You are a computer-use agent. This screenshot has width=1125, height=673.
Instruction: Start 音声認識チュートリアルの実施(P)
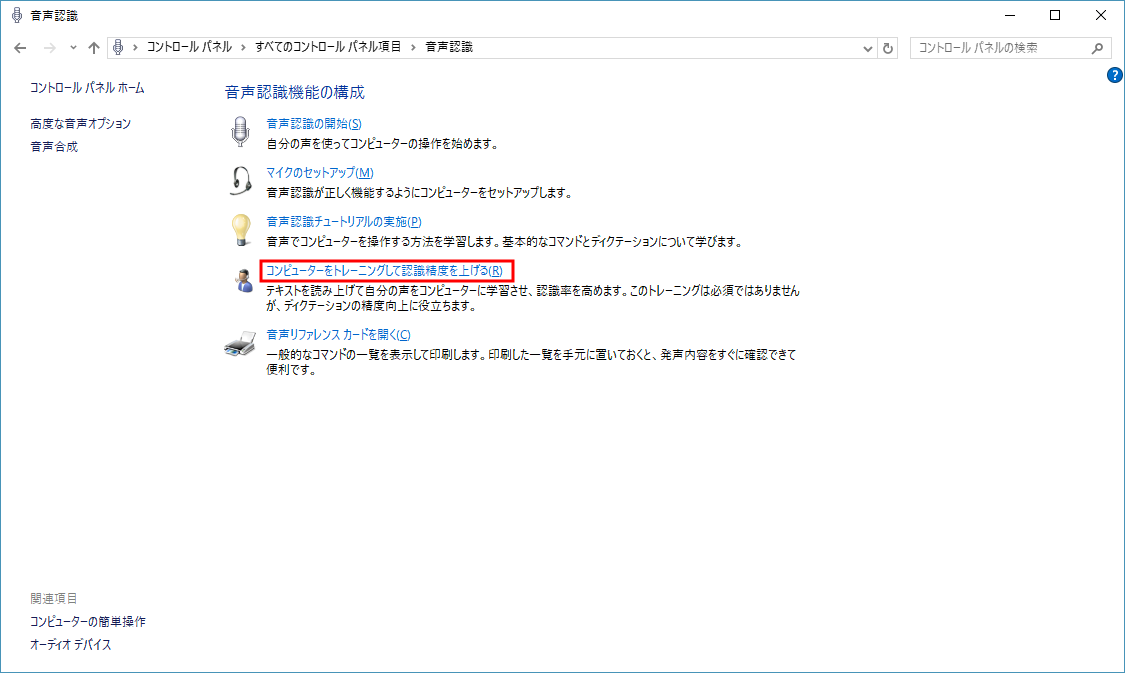pos(344,222)
